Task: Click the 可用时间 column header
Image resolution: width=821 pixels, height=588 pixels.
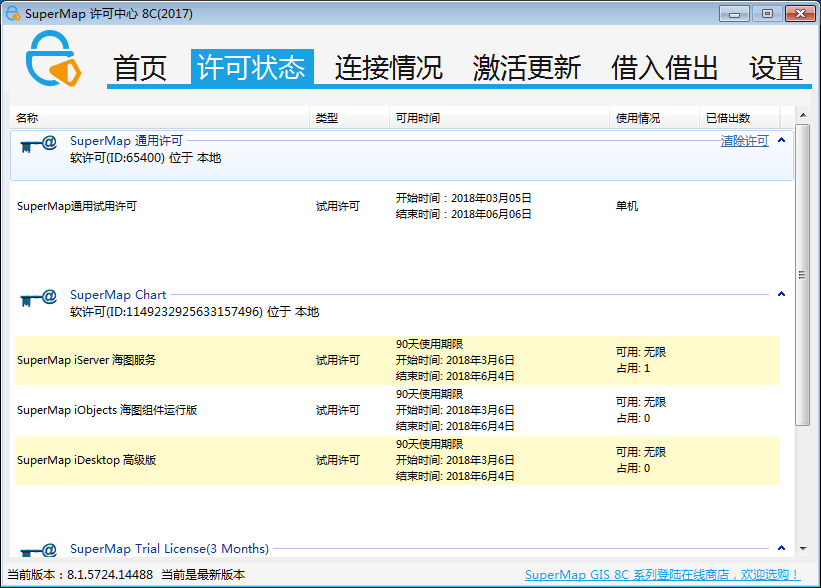Action: 500,118
